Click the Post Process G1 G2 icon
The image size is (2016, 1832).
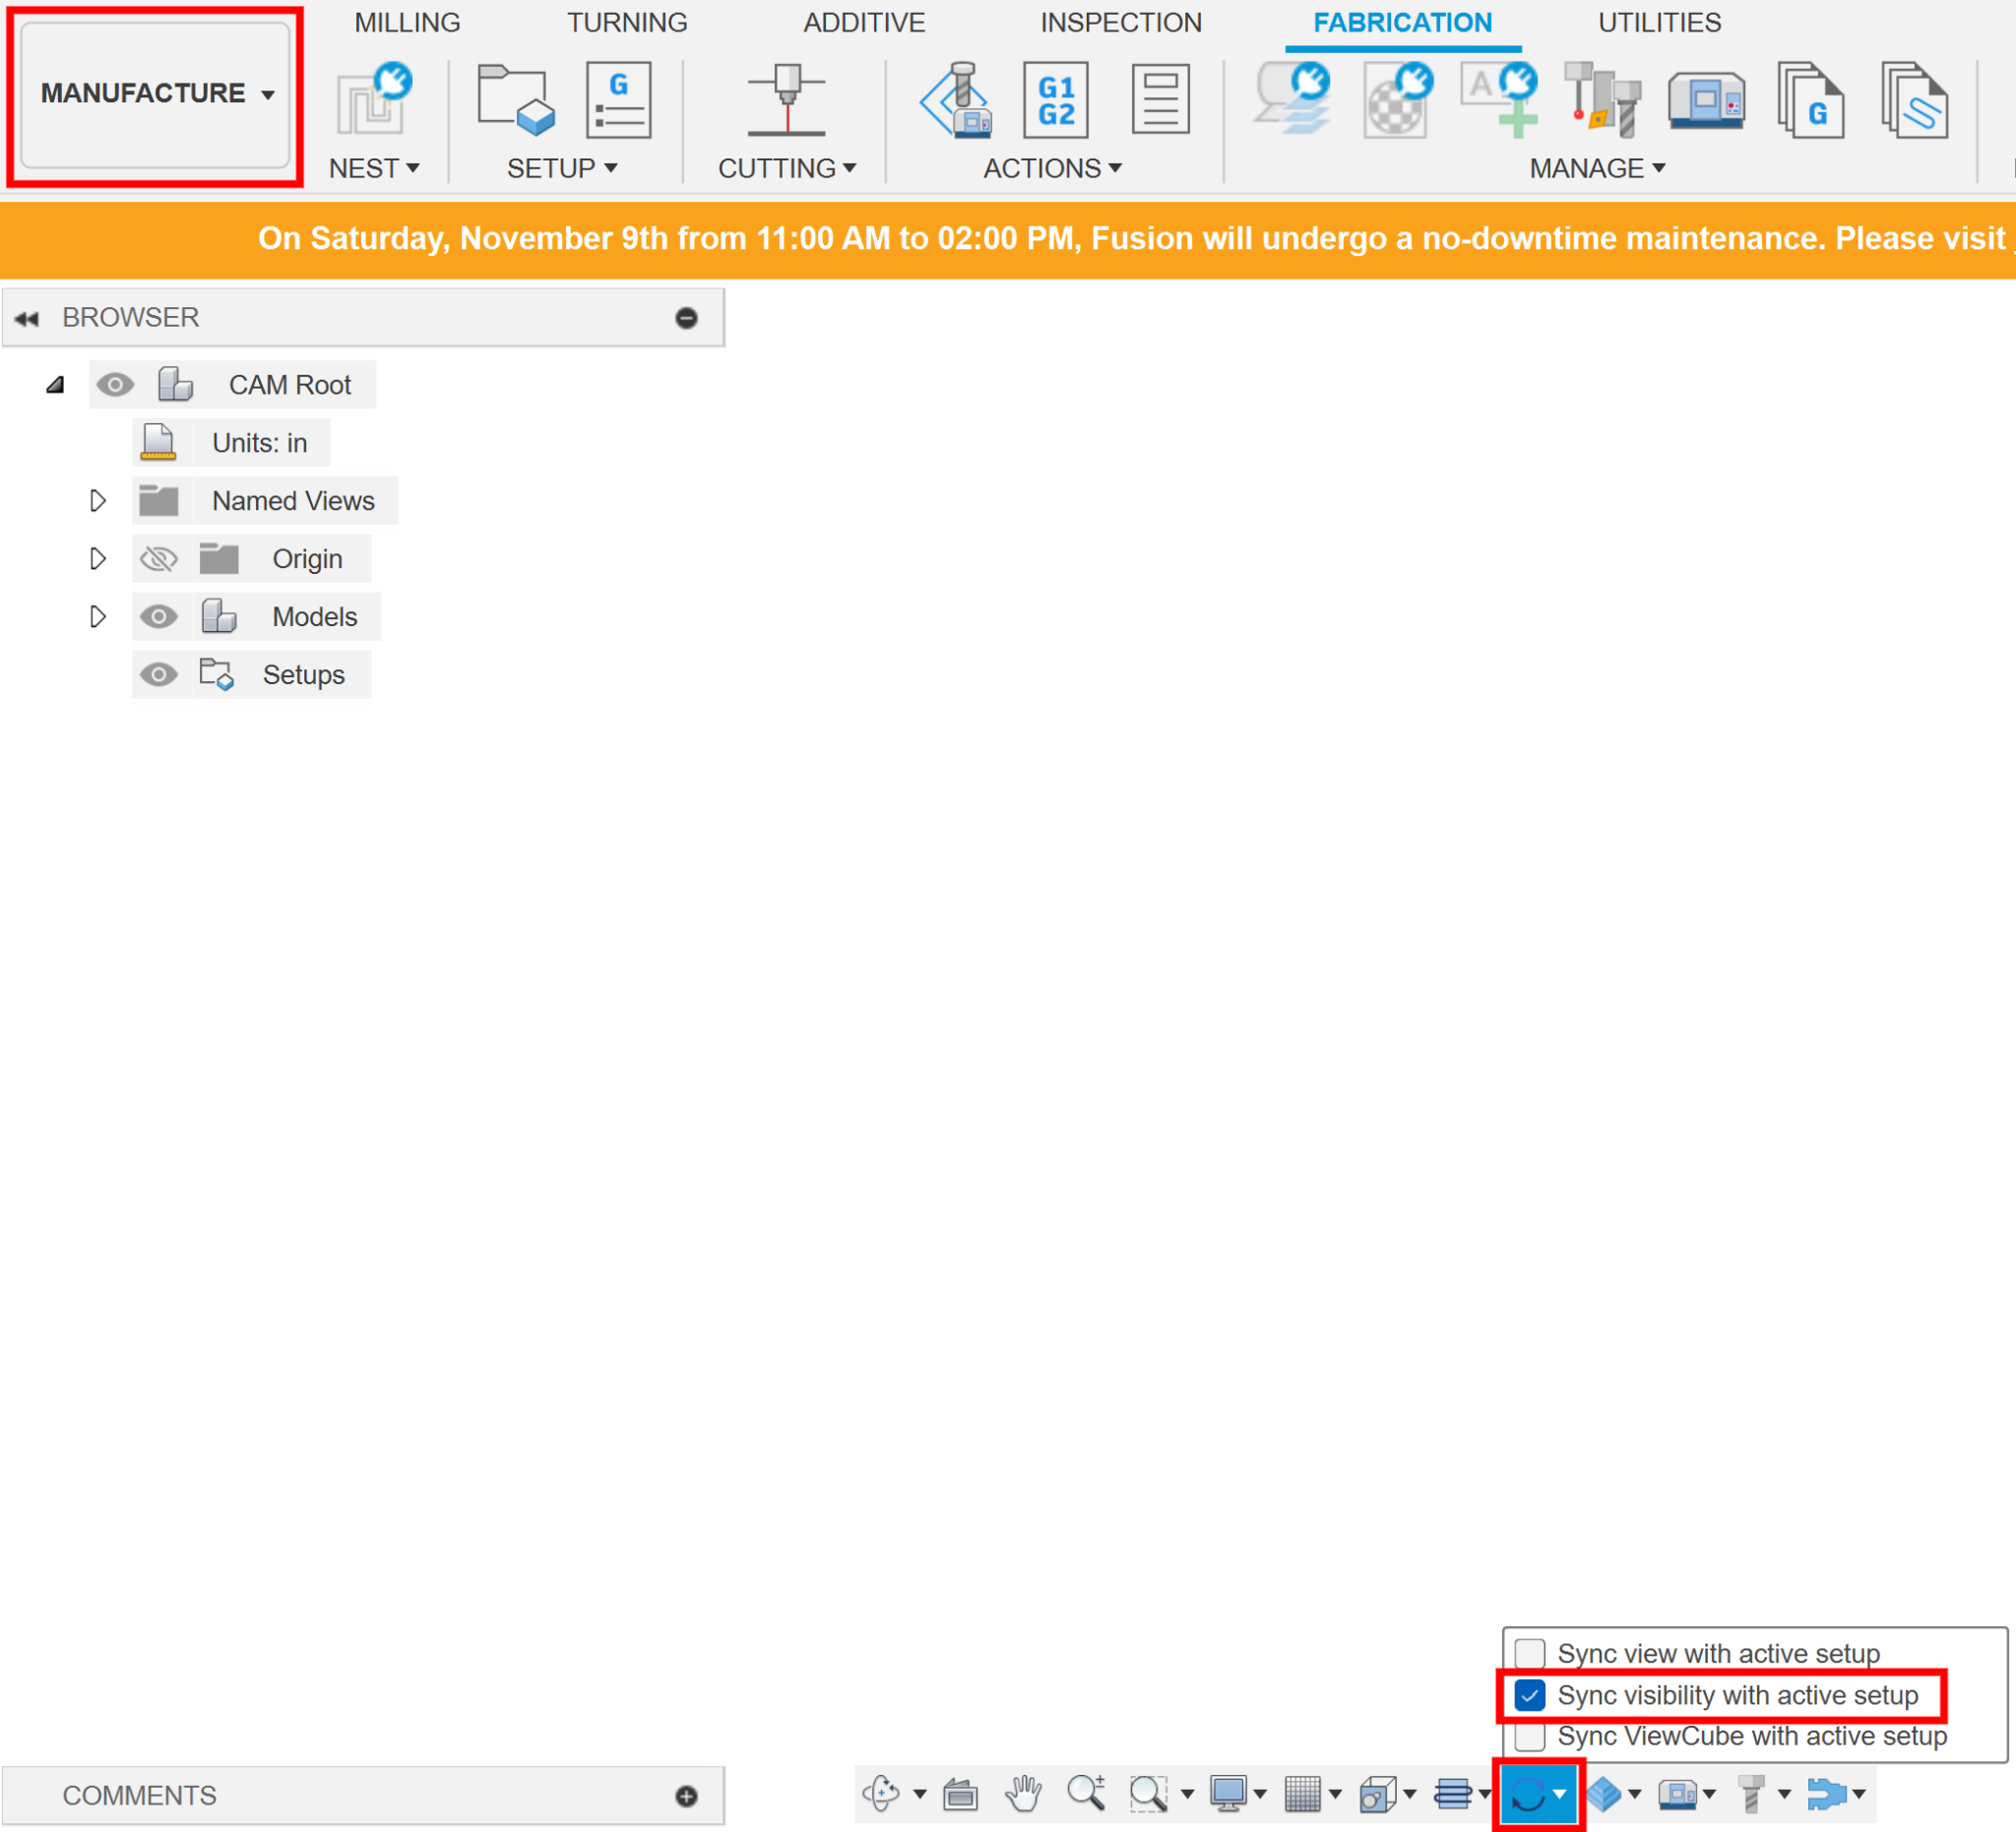tap(1056, 100)
